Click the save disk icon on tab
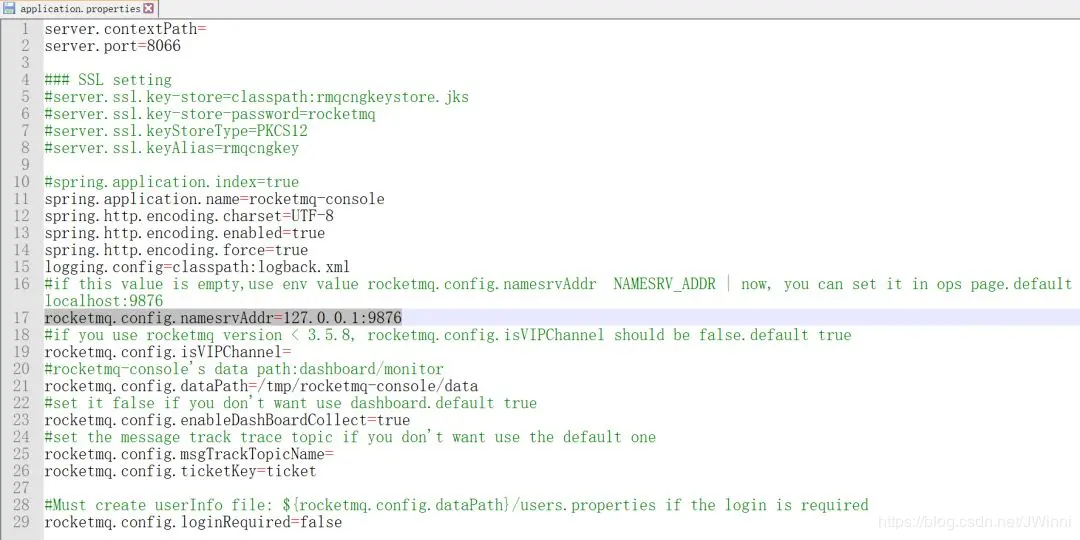This screenshot has width=1080, height=540. 10,9
